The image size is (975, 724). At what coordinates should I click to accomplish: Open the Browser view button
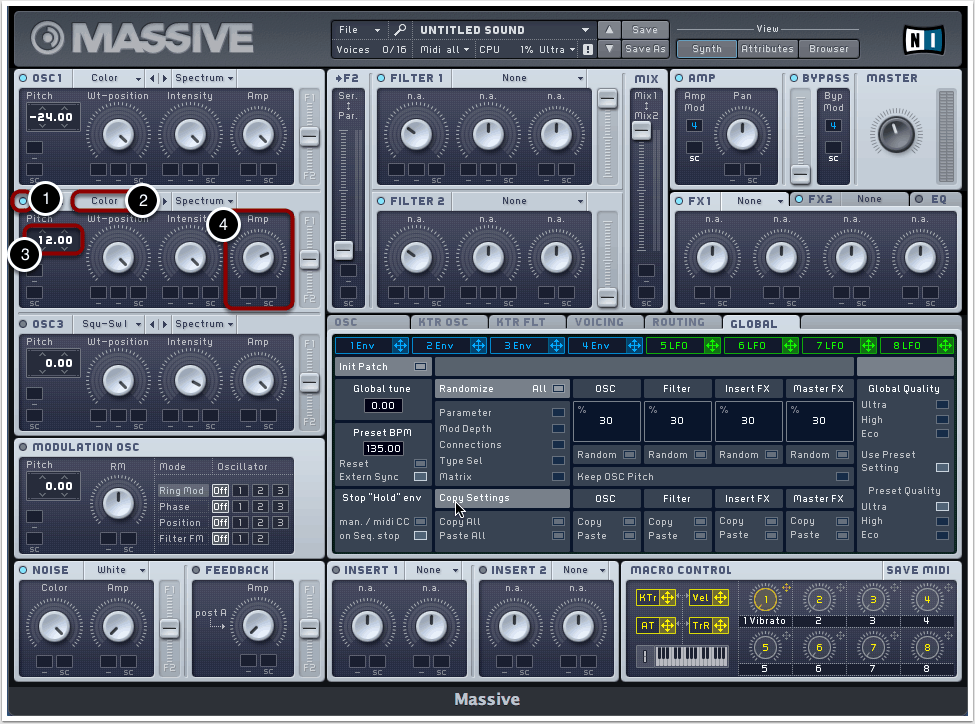(x=828, y=48)
